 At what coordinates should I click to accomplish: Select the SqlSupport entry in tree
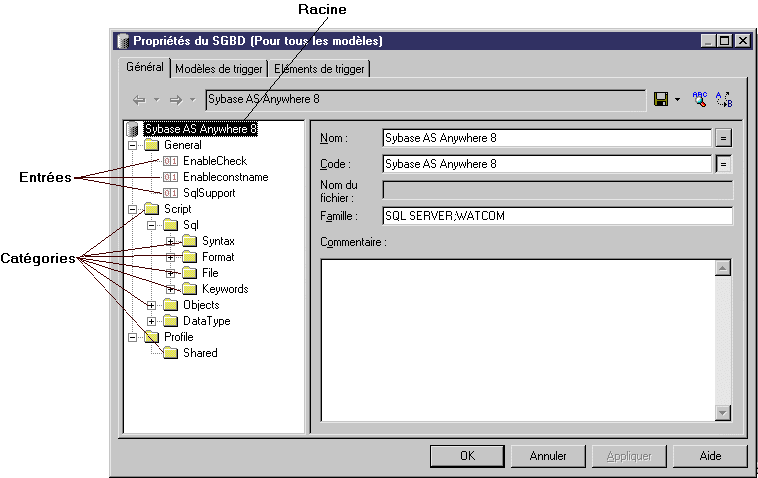(210, 193)
